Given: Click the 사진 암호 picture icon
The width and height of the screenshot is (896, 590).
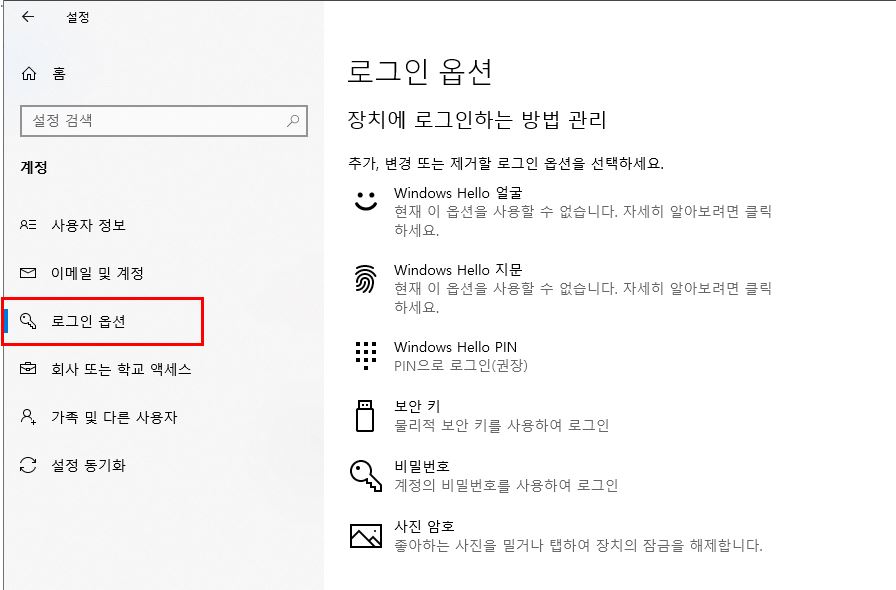Looking at the screenshot, I should click(x=366, y=536).
